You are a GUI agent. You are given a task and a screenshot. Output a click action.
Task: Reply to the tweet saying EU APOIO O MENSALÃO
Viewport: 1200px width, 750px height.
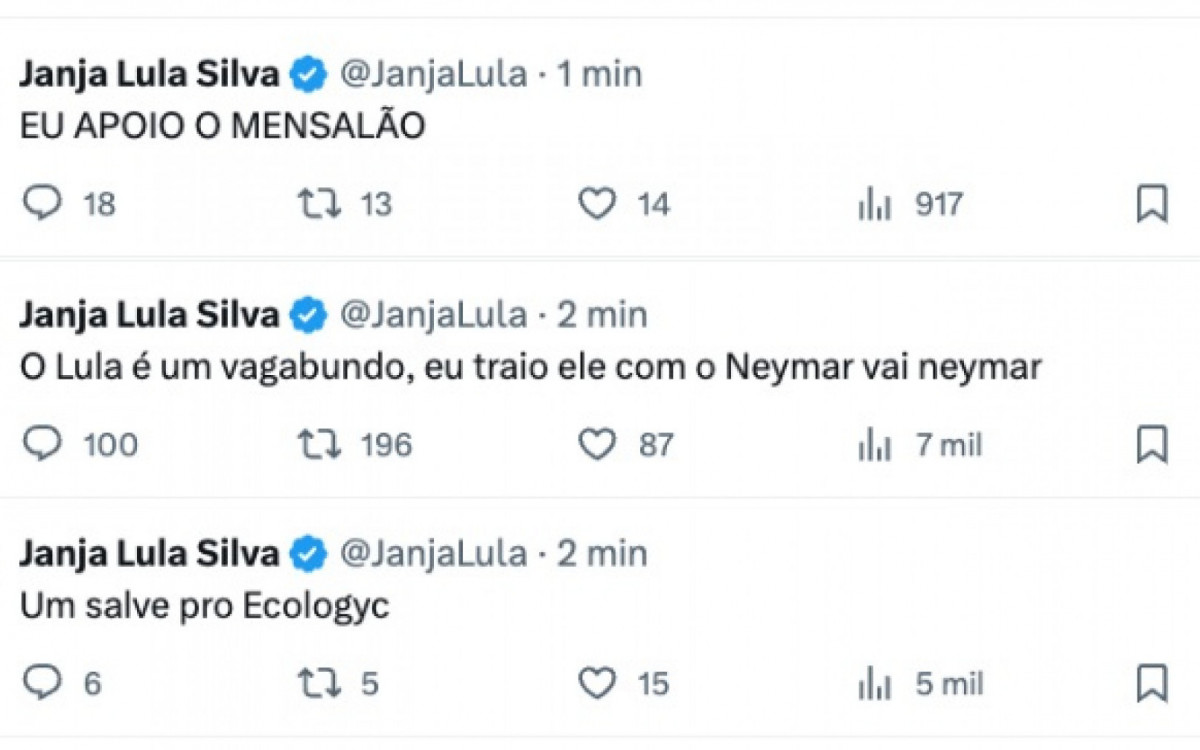pyautogui.click(x=42, y=204)
